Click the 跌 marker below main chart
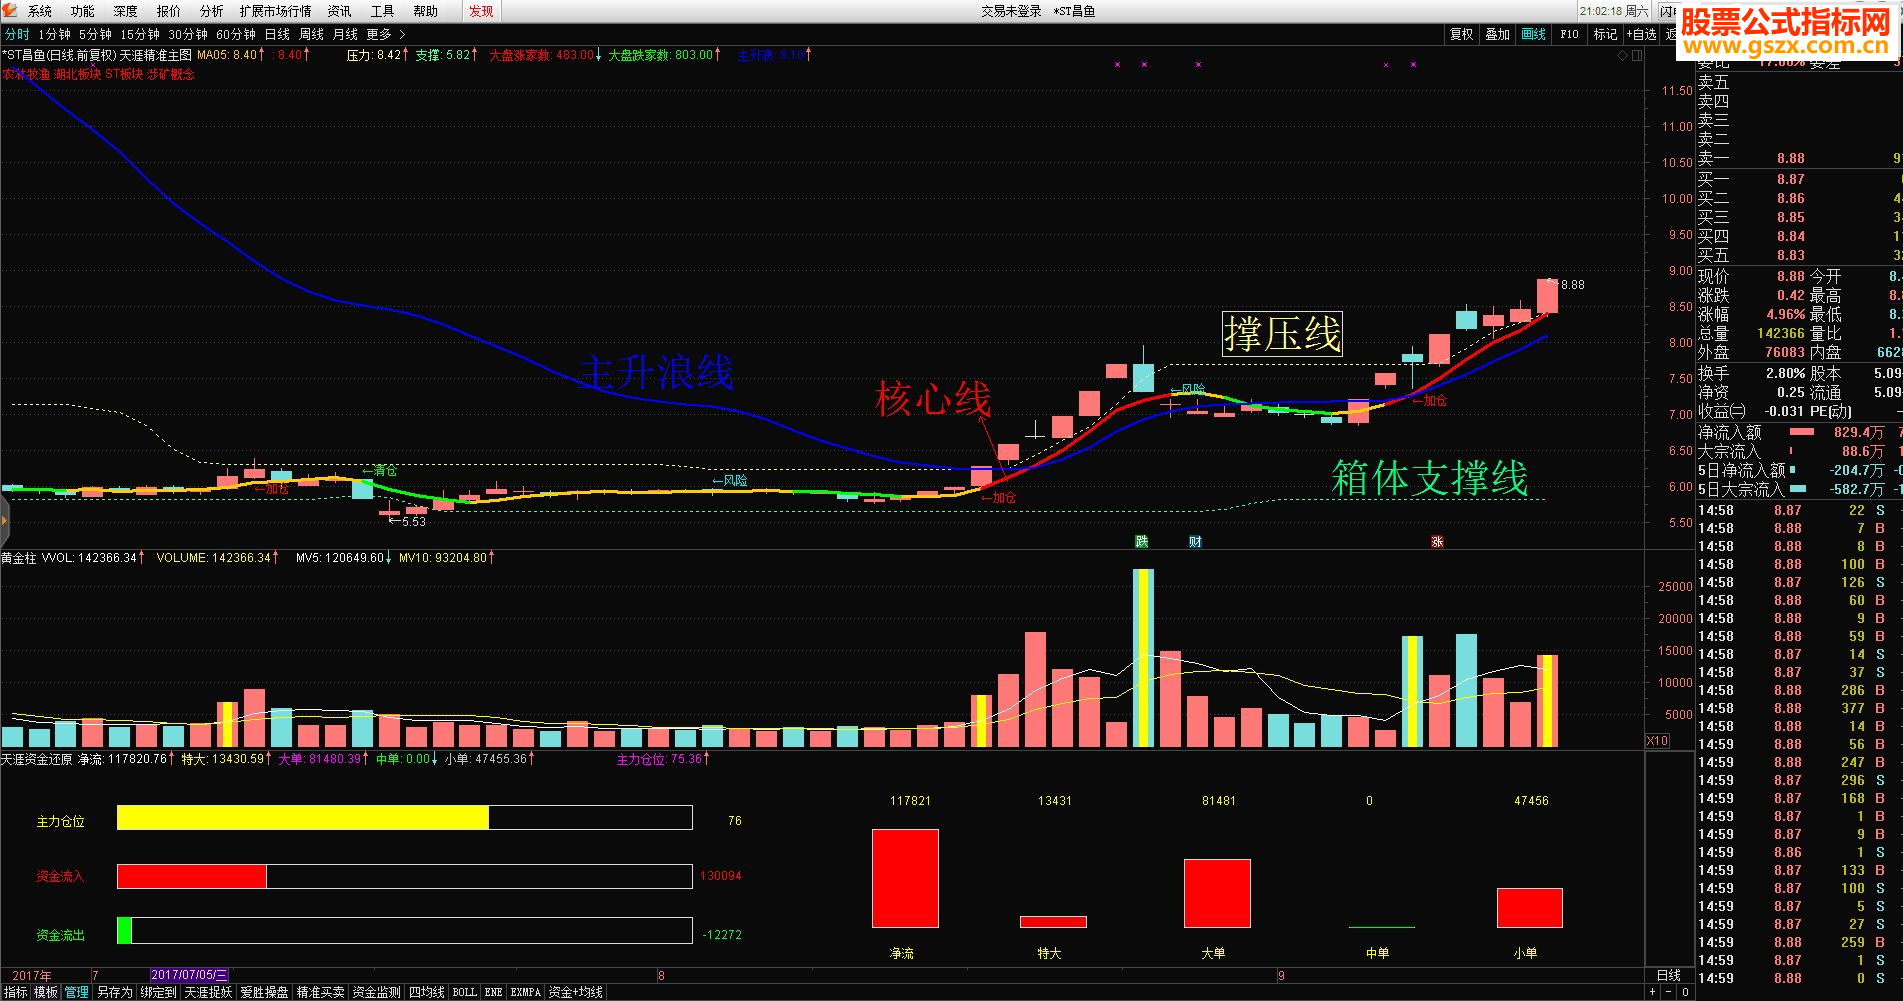Image resolution: width=1903 pixels, height=1001 pixels. tap(1142, 541)
